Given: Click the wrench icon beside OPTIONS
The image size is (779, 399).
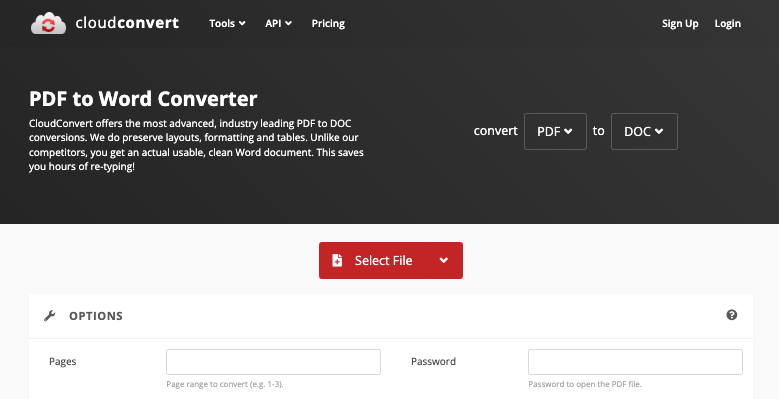Looking at the screenshot, I should point(50,316).
